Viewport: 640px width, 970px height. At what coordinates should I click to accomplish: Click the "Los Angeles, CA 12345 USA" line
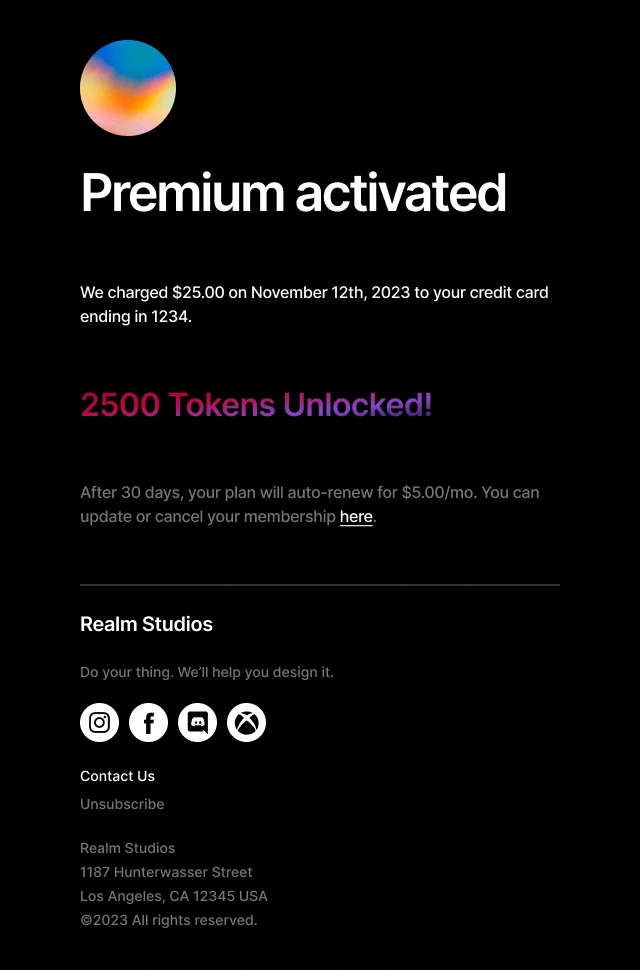pos(174,896)
